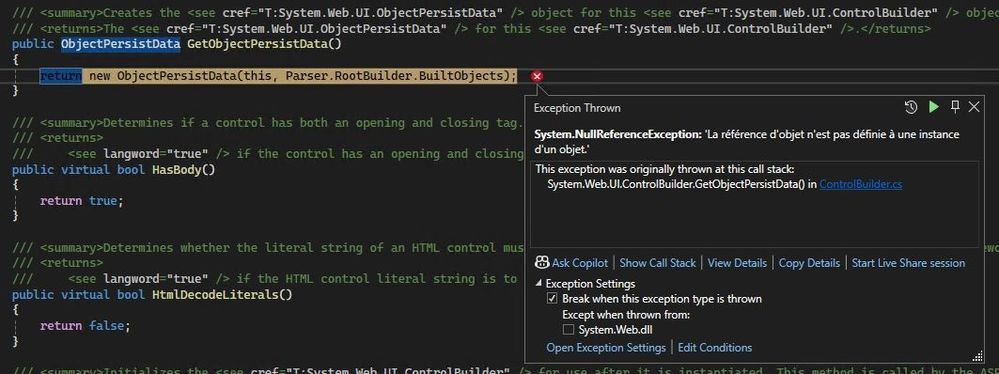999x374 pixels.
Task: Click the highlighted ObjectPersistData return type
Action: (120, 43)
